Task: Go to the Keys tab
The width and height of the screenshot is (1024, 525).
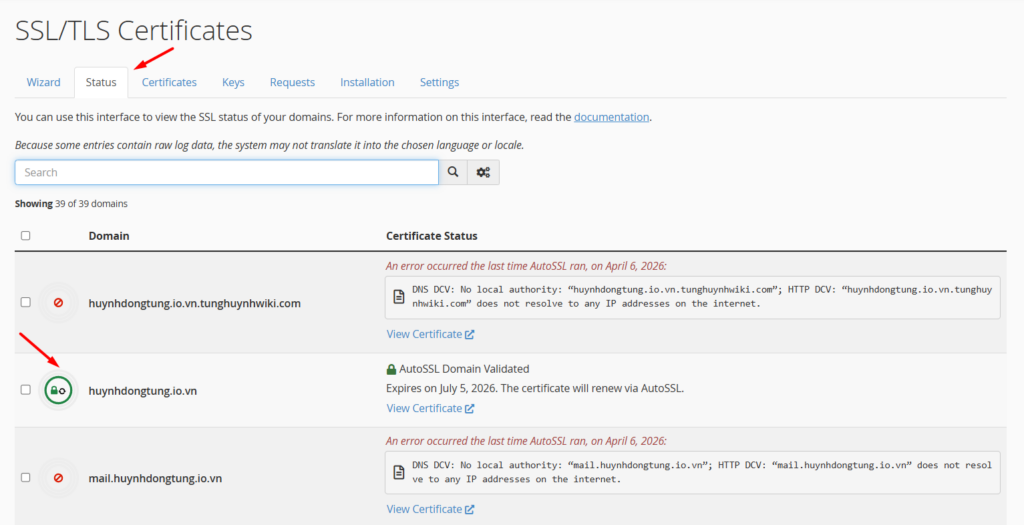Action: click(233, 82)
